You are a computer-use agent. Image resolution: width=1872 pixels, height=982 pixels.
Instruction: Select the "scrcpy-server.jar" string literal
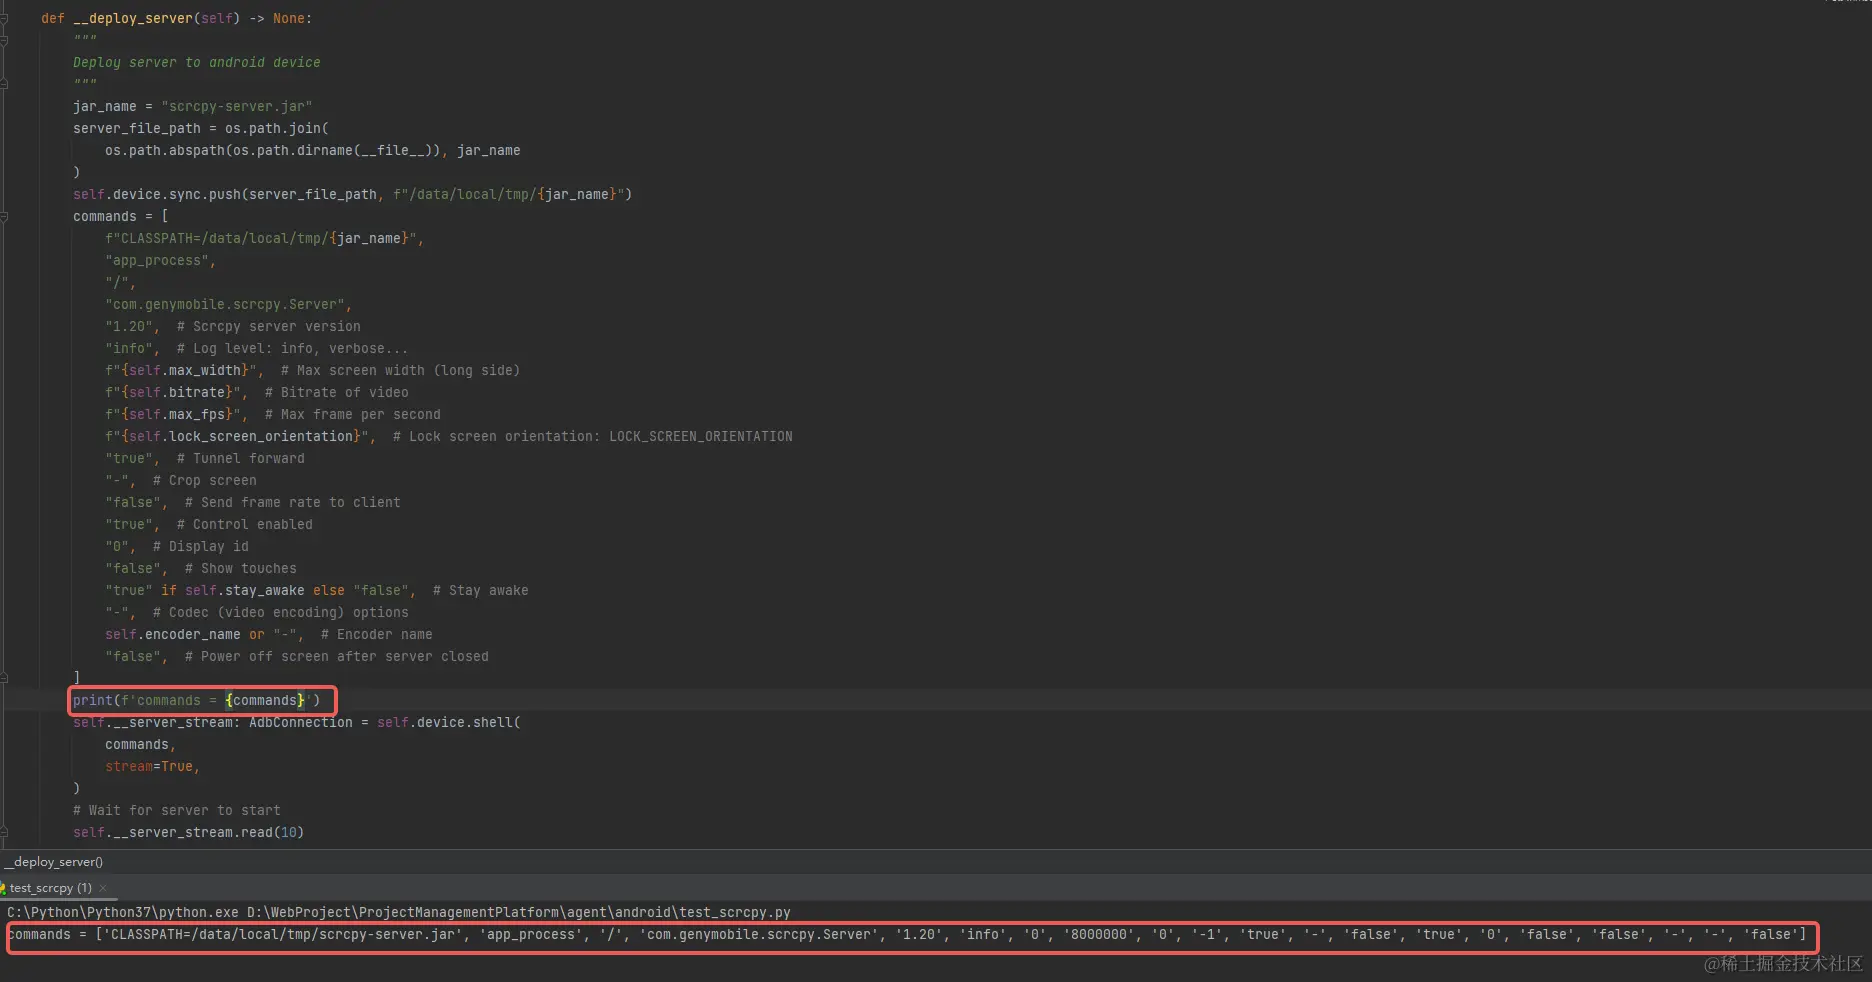pyautogui.click(x=236, y=106)
